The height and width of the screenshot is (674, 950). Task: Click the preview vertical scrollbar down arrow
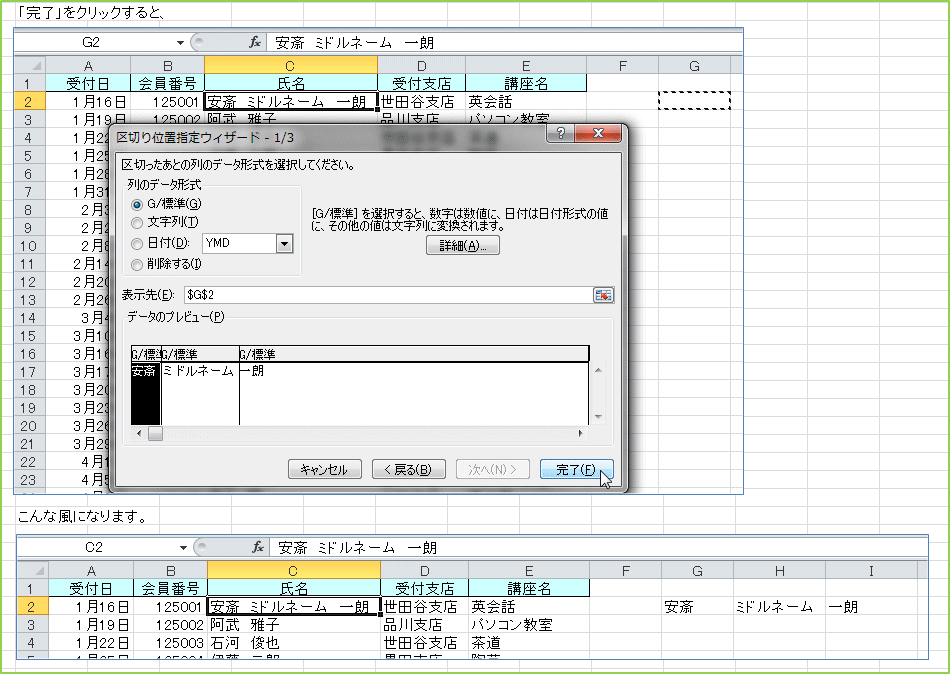(599, 417)
